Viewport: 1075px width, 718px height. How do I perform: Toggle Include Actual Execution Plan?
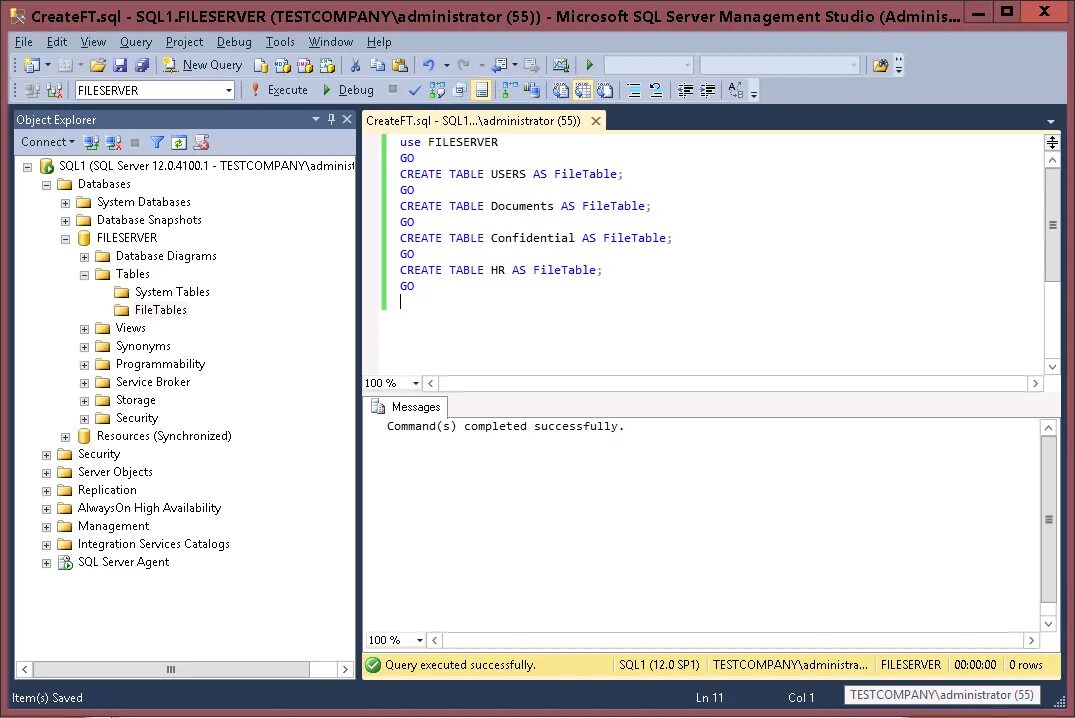(509, 90)
